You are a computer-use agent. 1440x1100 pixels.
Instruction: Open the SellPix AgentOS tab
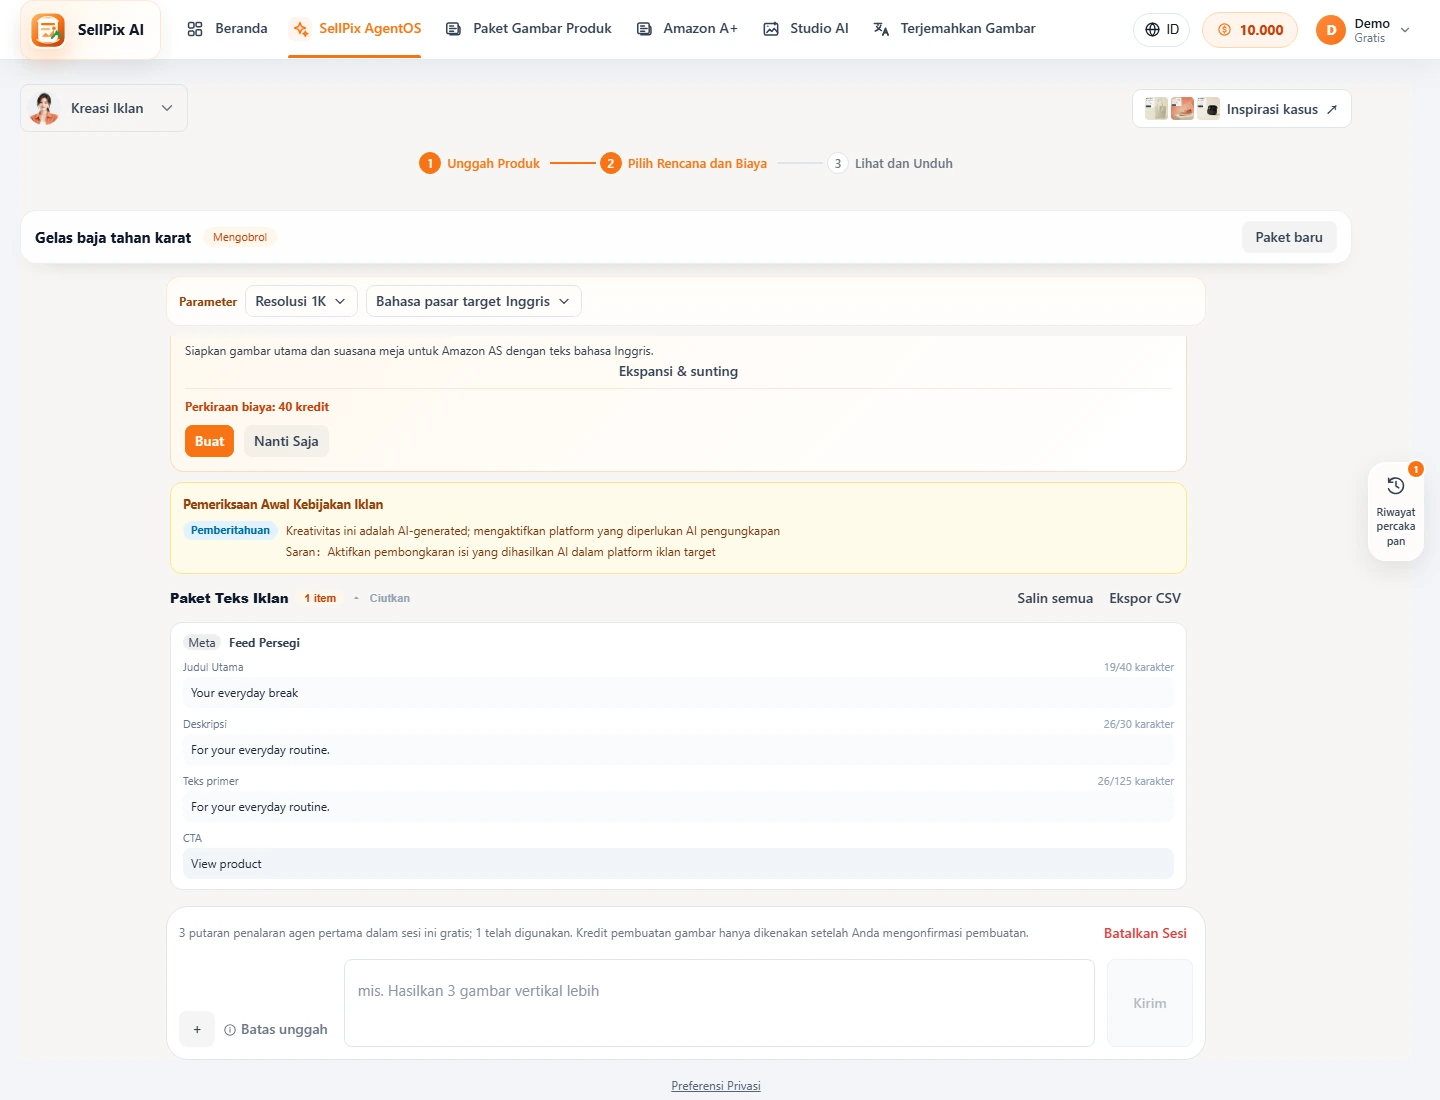tap(355, 29)
